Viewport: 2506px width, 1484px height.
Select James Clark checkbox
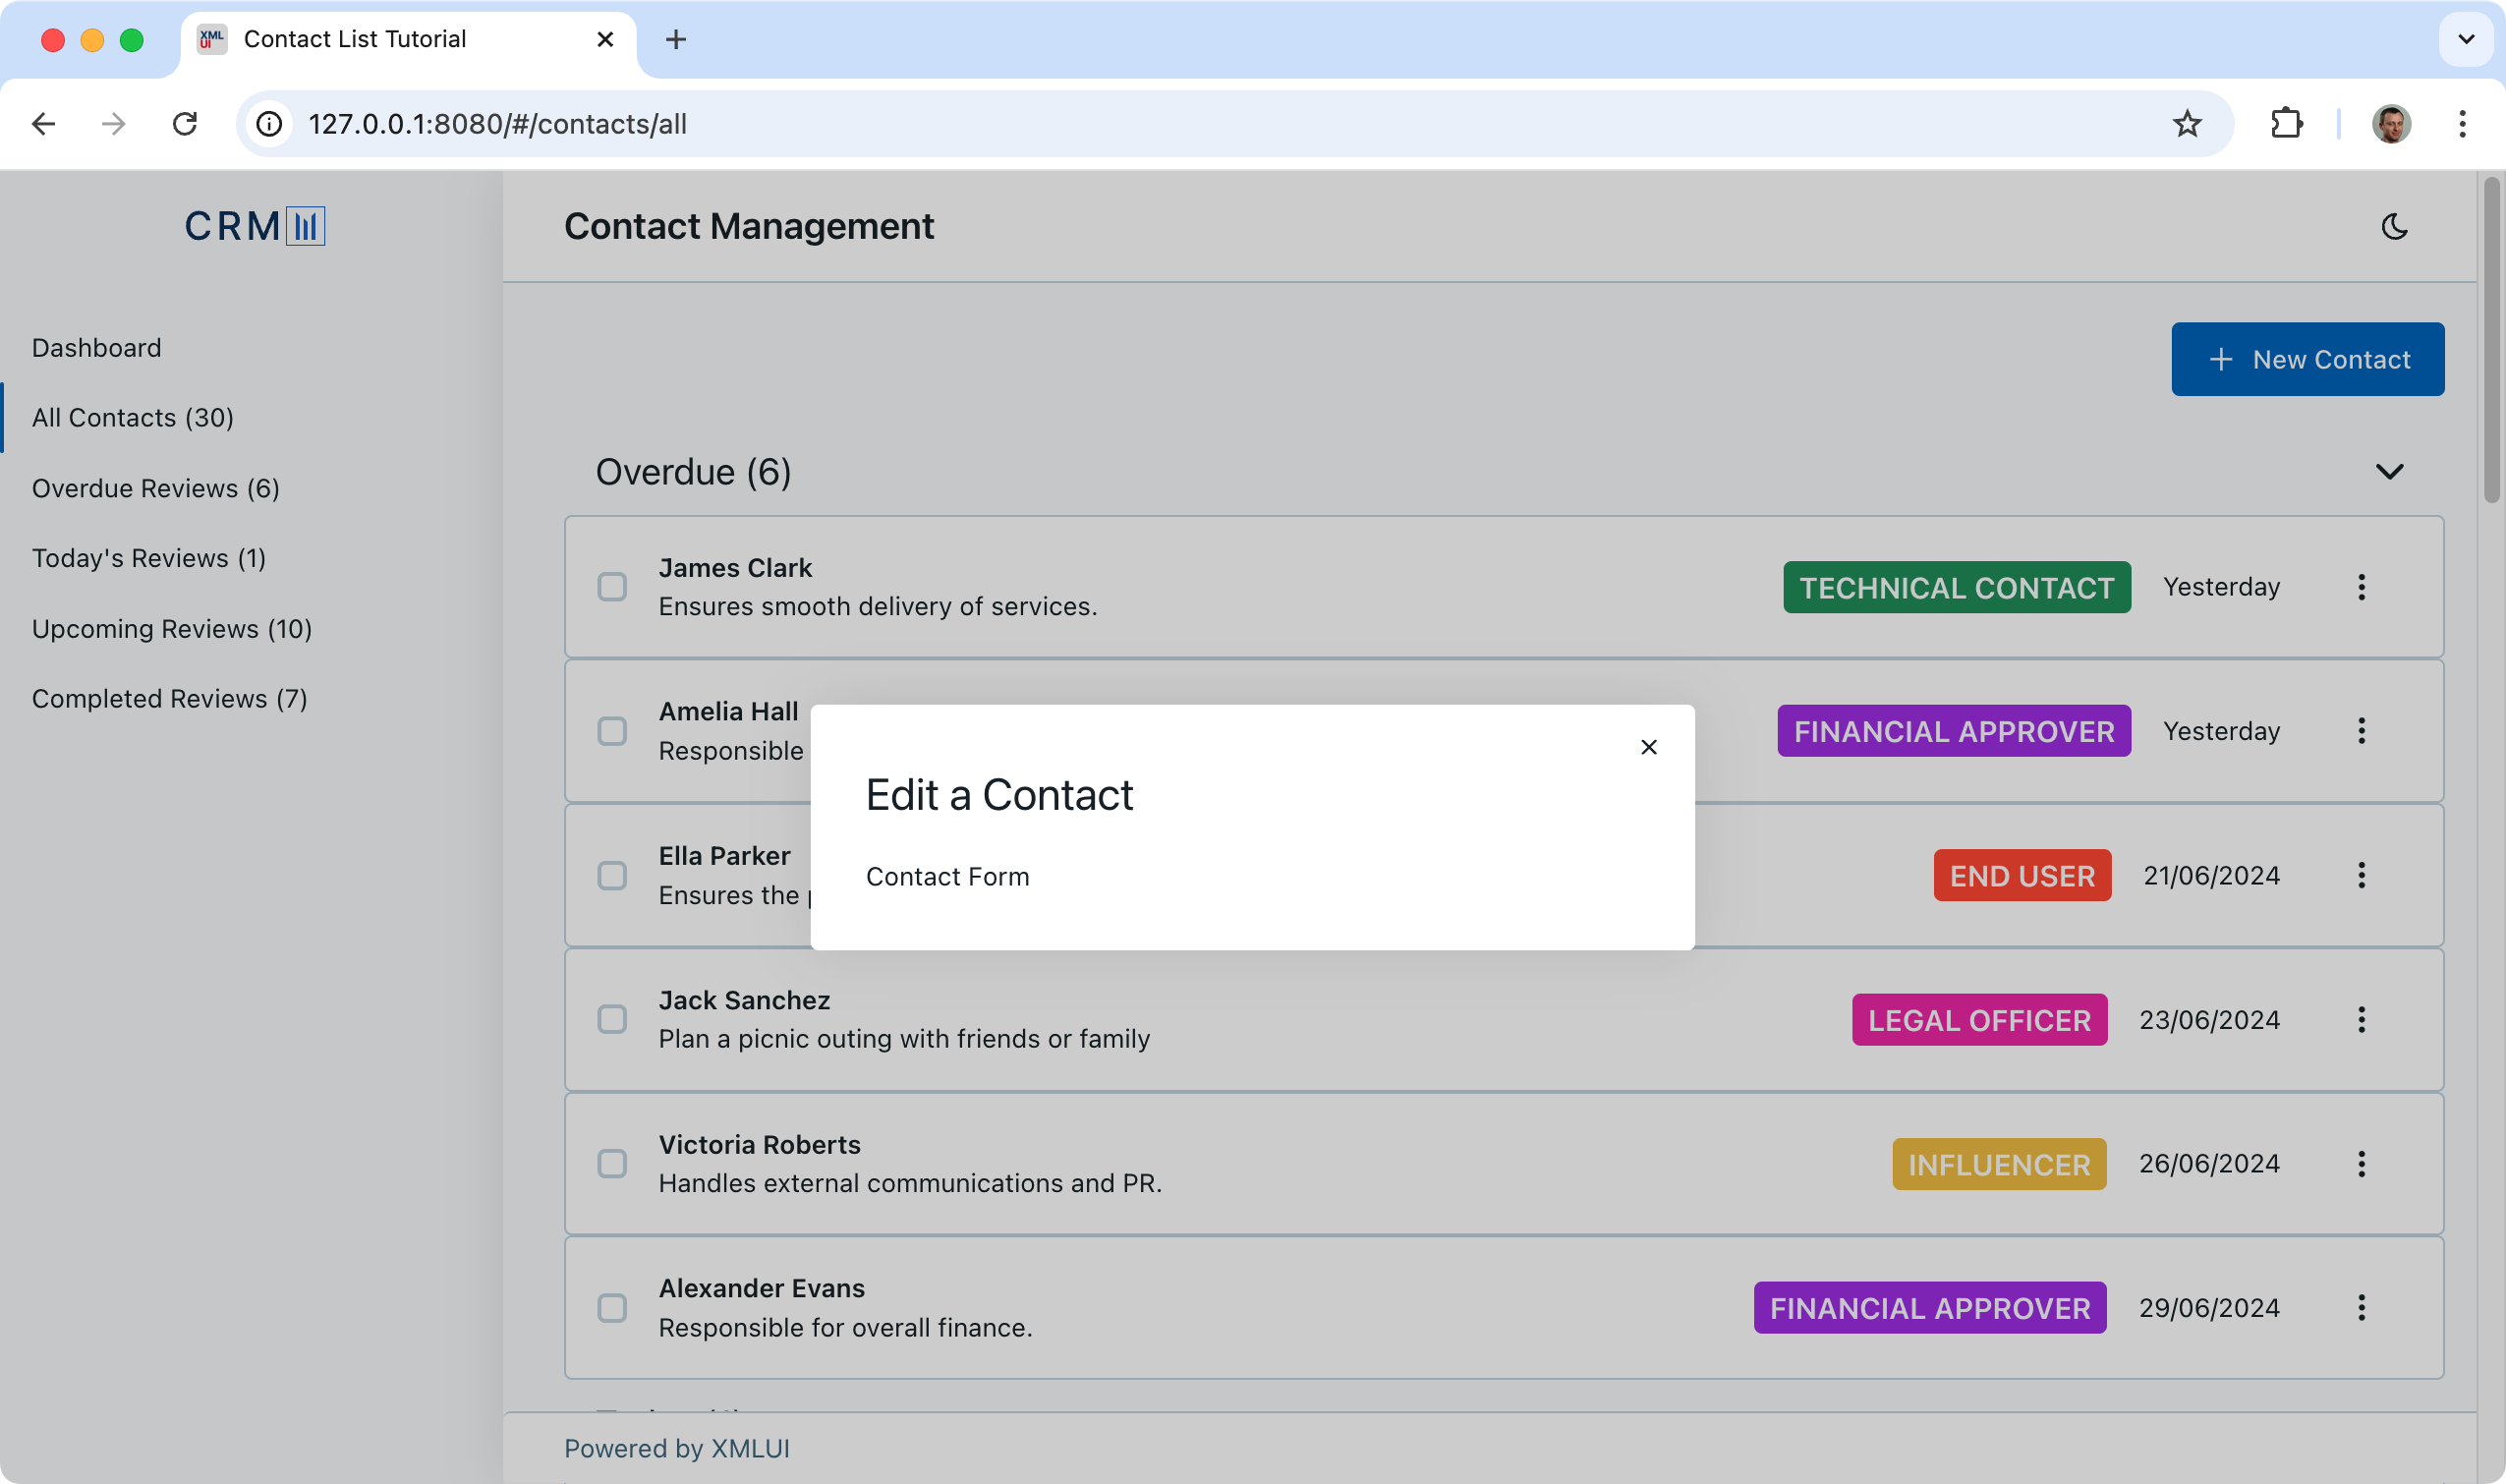tap(612, 587)
